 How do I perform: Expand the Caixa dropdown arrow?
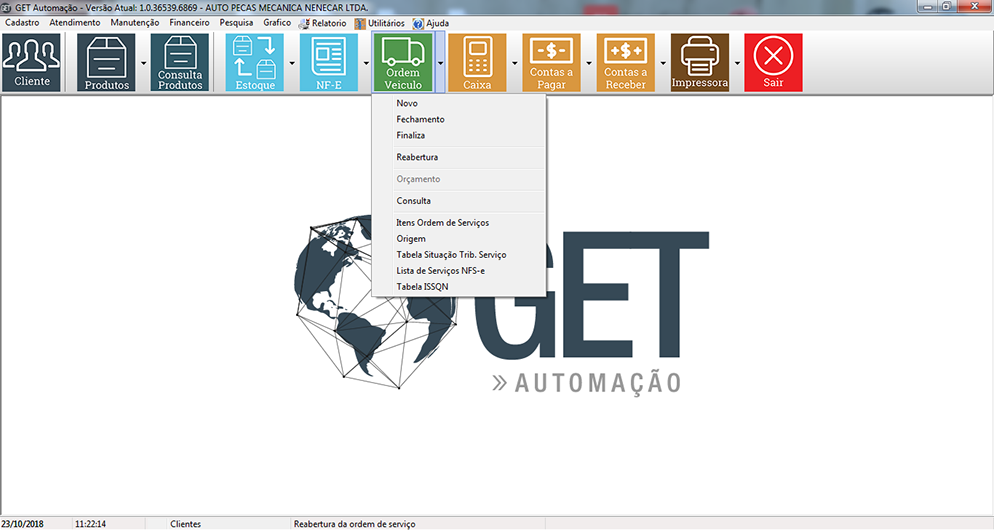point(514,62)
